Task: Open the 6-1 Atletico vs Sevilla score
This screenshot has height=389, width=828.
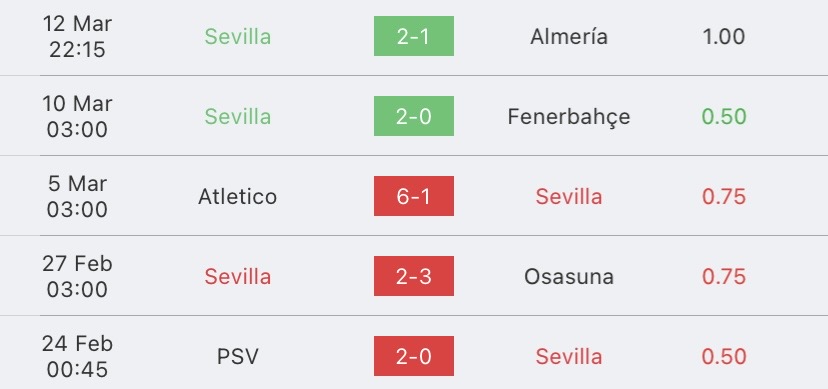Action: pyautogui.click(x=413, y=196)
